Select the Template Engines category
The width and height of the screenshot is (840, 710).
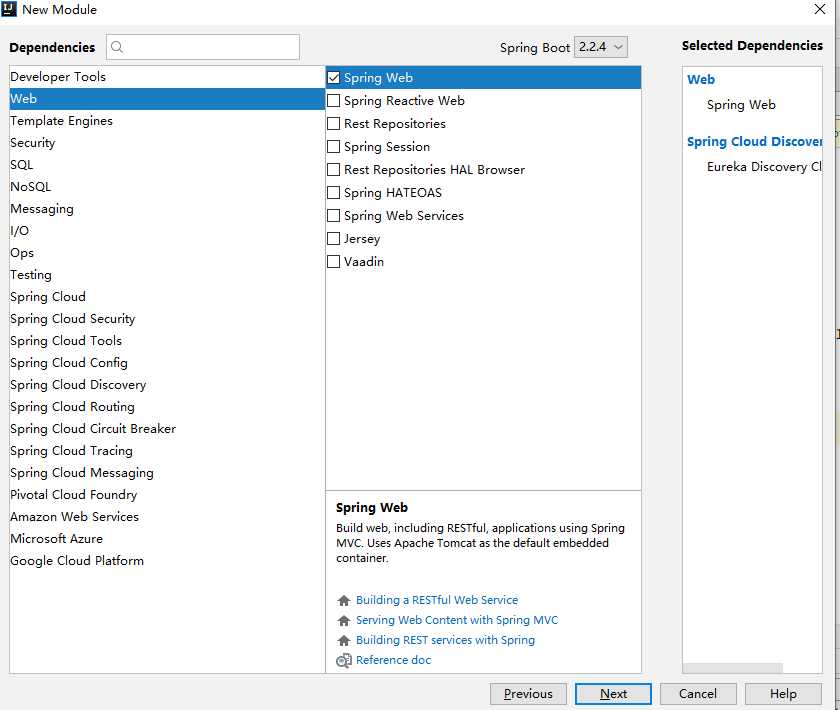pos(167,121)
